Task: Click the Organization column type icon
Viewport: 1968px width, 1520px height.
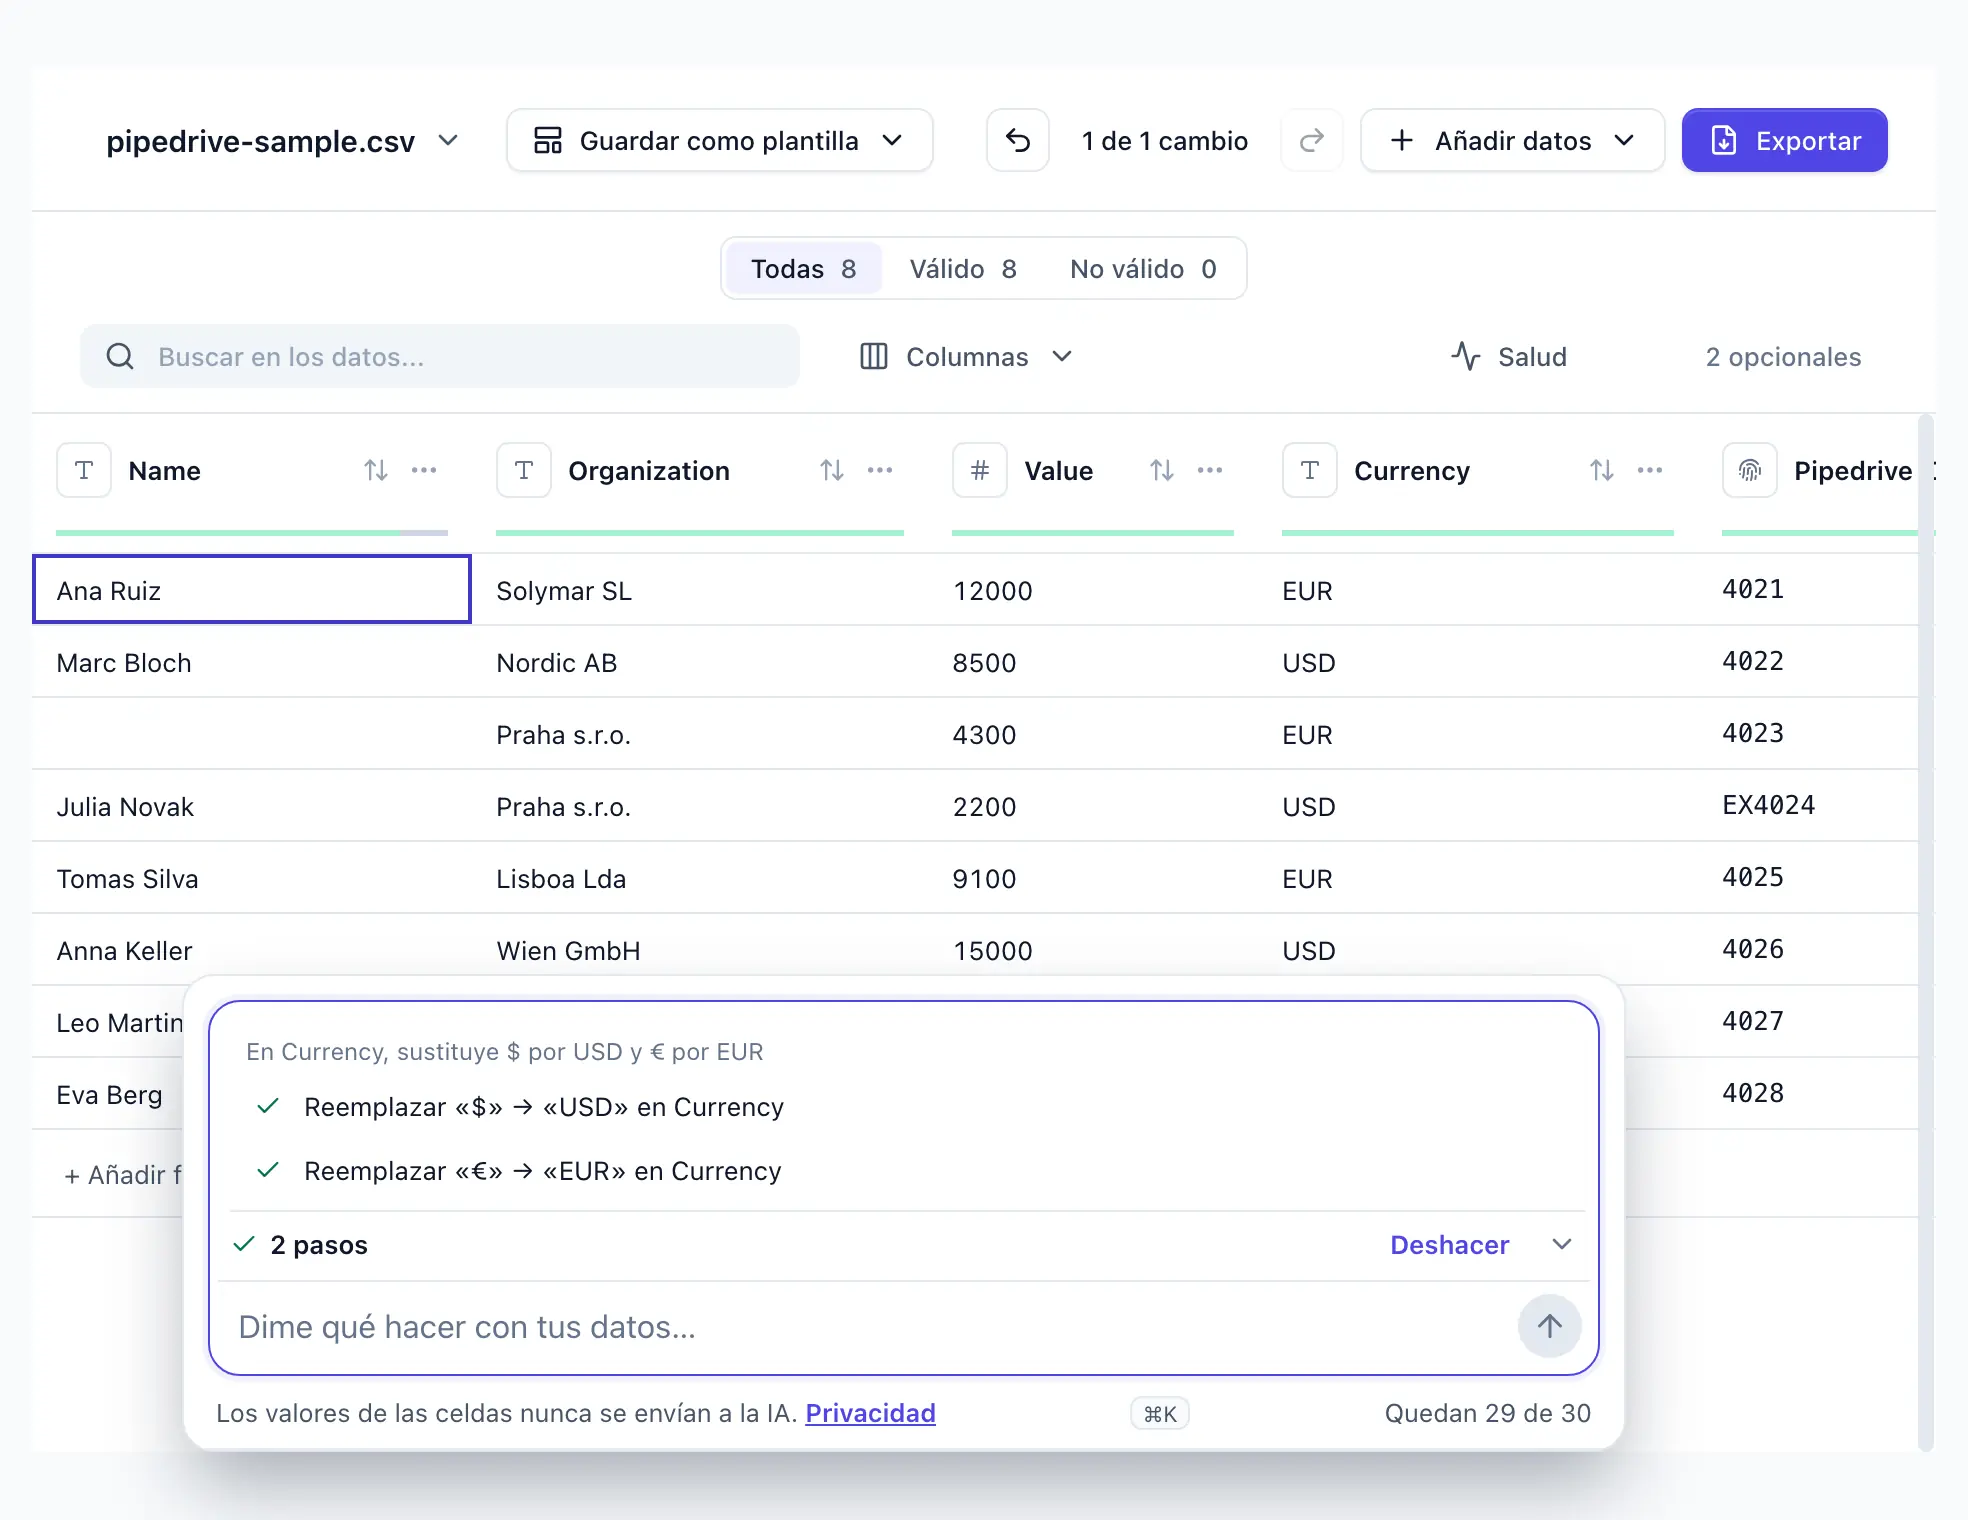Action: coord(524,470)
